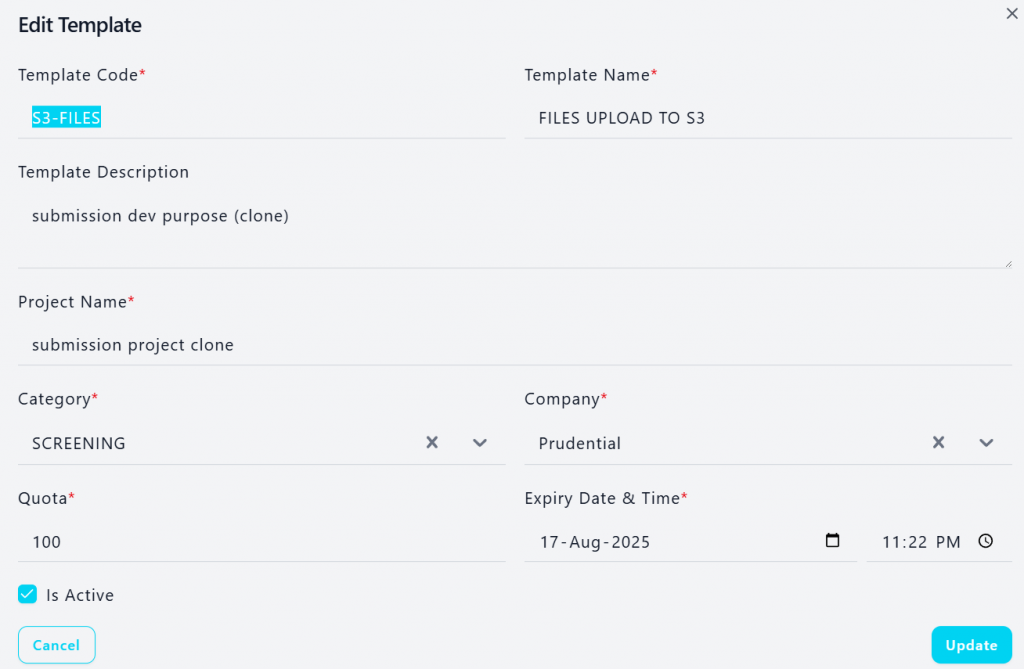The width and height of the screenshot is (1024, 669).
Task: Focus the Project Name field
Action: [x=515, y=345]
